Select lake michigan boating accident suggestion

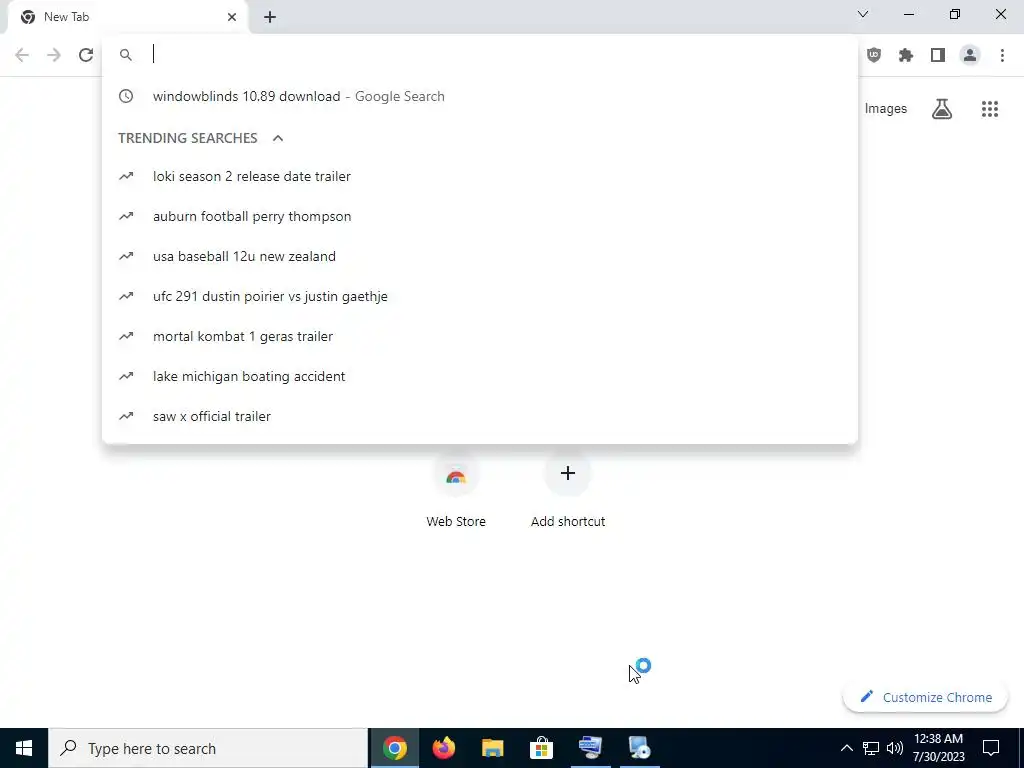[x=480, y=376]
